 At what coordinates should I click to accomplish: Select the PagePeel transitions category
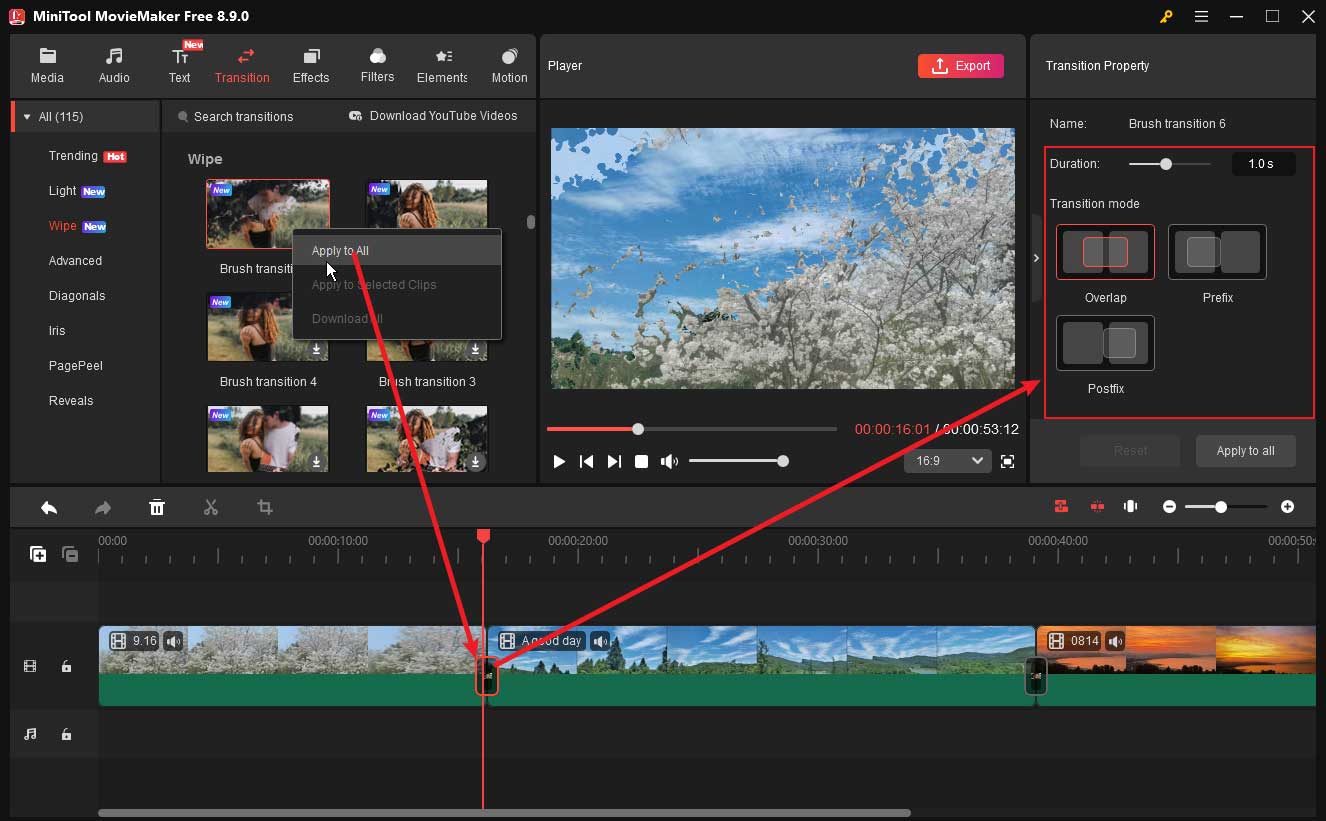76,366
